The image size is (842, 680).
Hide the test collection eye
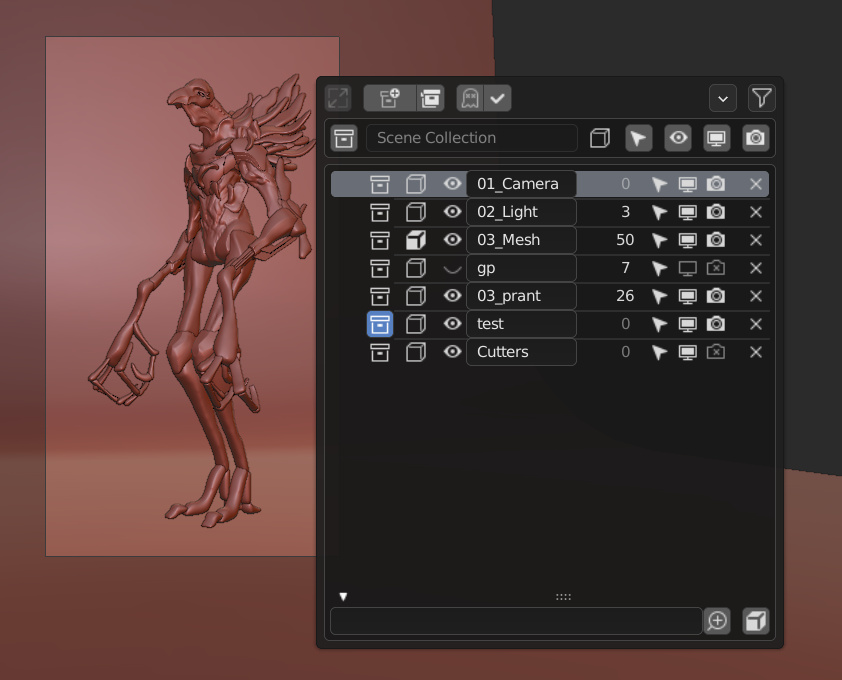click(452, 323)
